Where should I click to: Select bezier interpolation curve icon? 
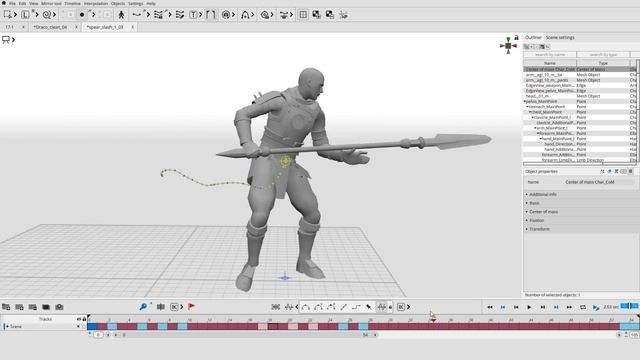pyautogui.click(x=305, y=307)
